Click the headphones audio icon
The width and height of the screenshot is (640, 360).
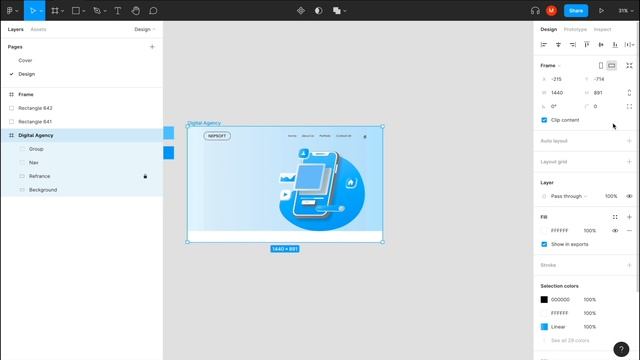click(x=535, y=11)
